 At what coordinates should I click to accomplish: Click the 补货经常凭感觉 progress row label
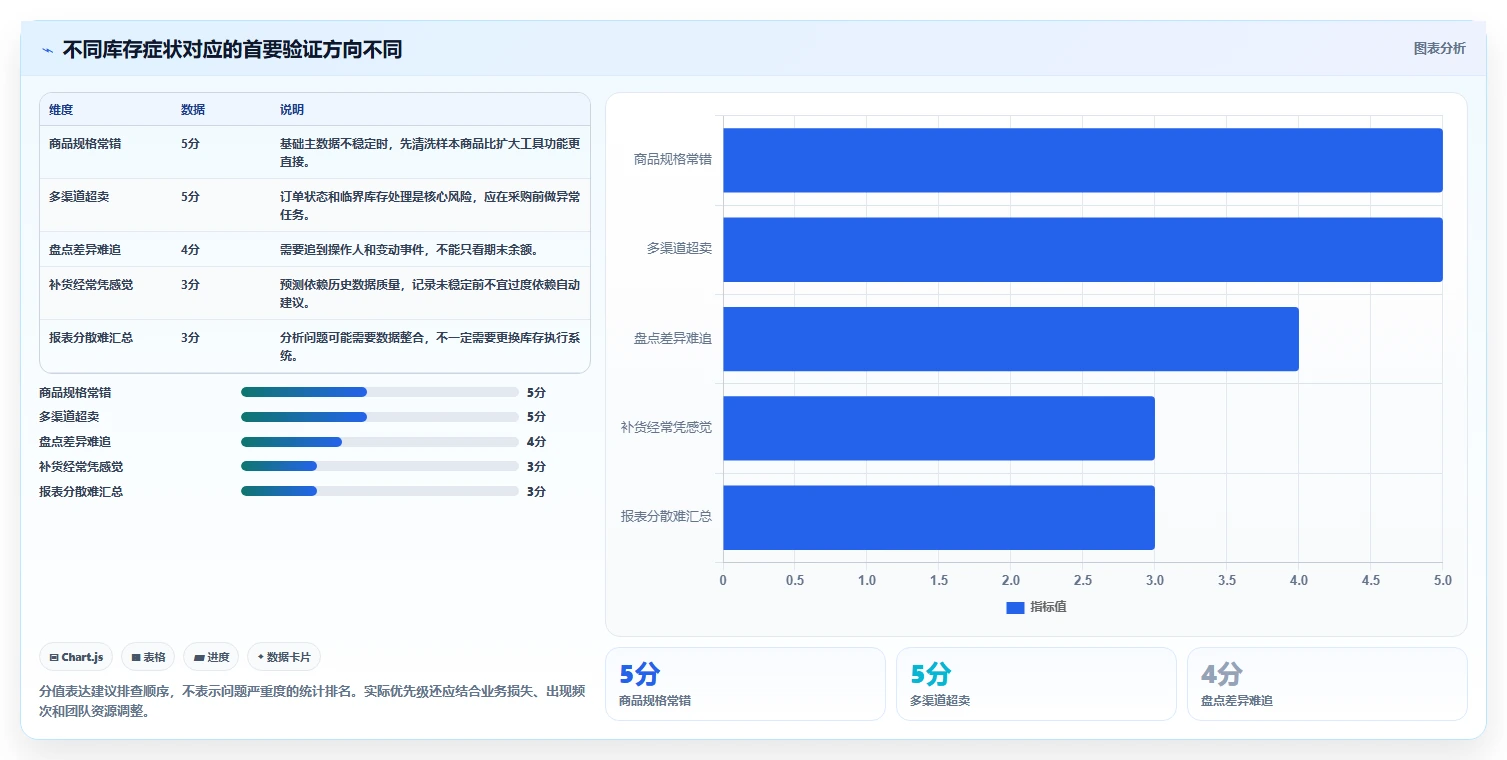pos(81,466)
